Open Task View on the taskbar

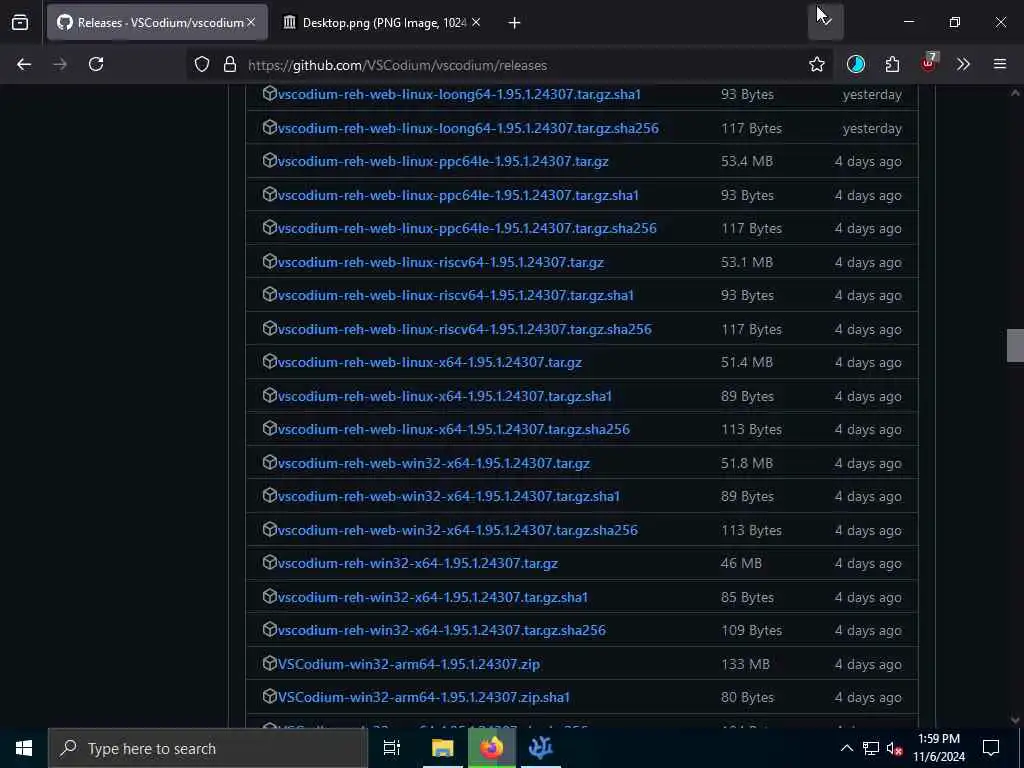(392, 748)
